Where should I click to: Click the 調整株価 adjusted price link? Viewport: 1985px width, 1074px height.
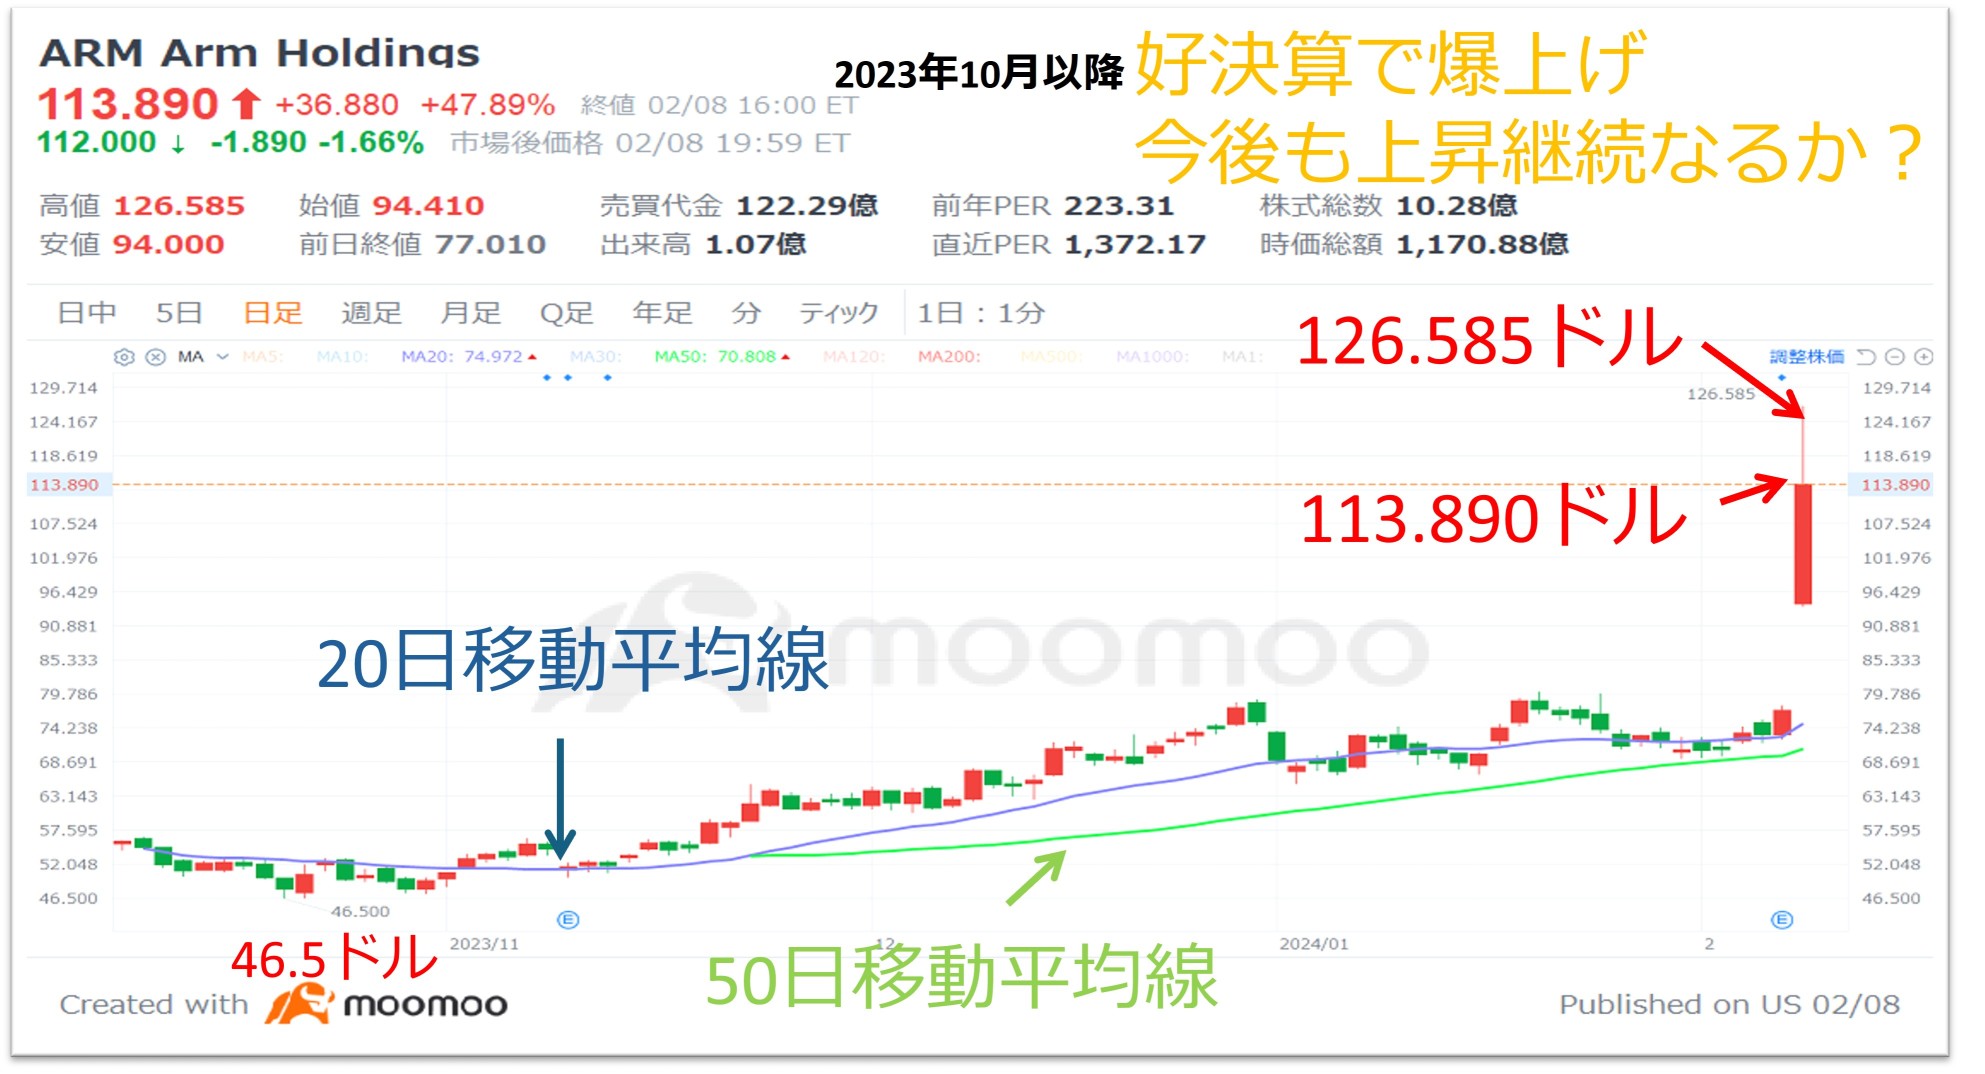tap(1806, 357)
